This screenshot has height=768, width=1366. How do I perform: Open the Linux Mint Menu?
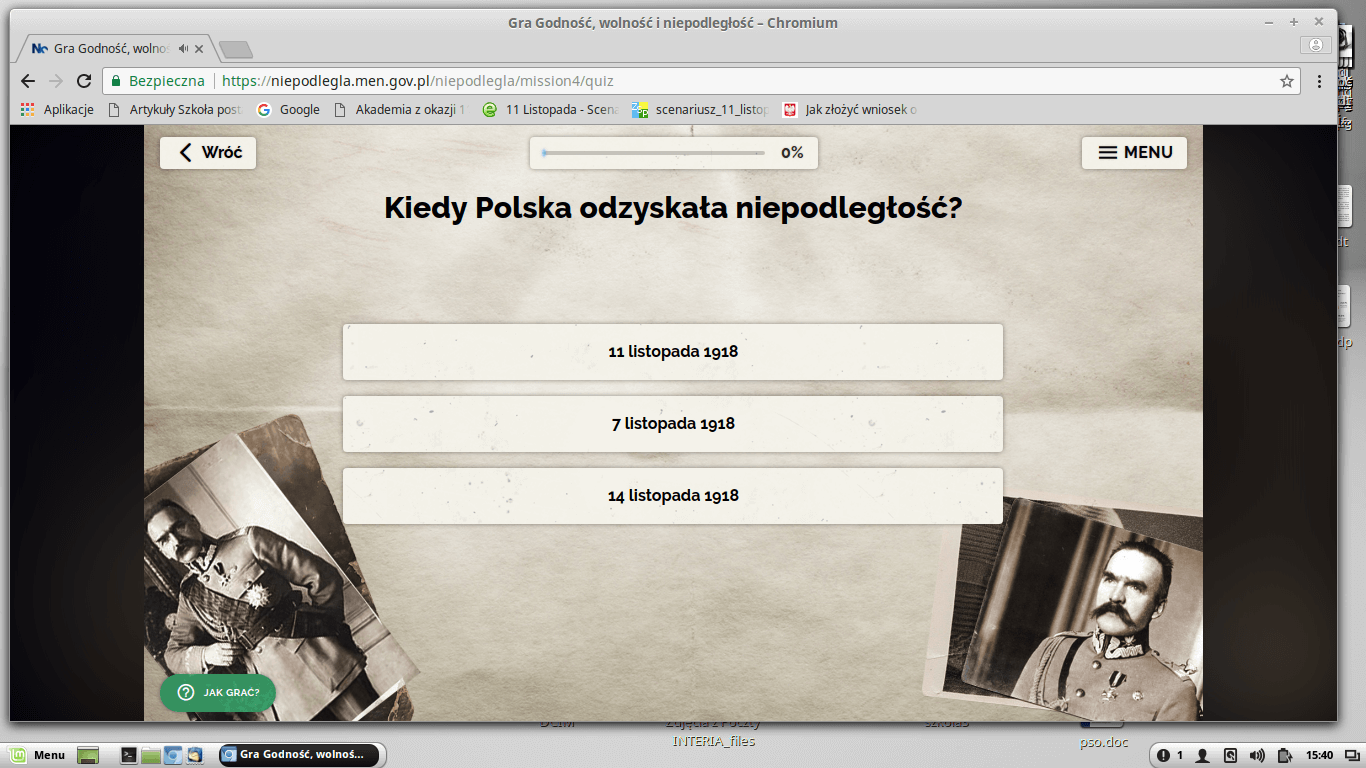39,755
